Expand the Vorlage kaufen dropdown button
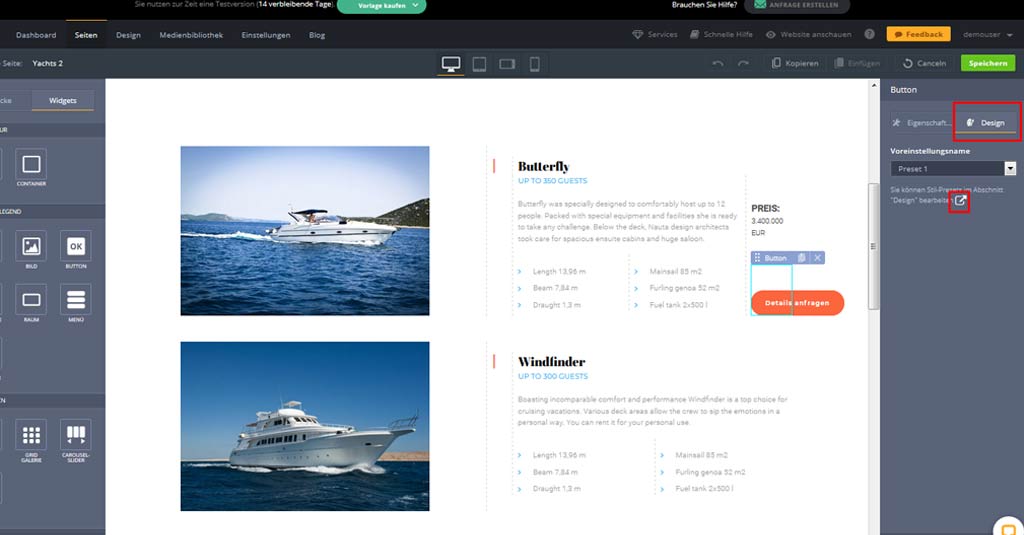 click(x=381, y=6)
